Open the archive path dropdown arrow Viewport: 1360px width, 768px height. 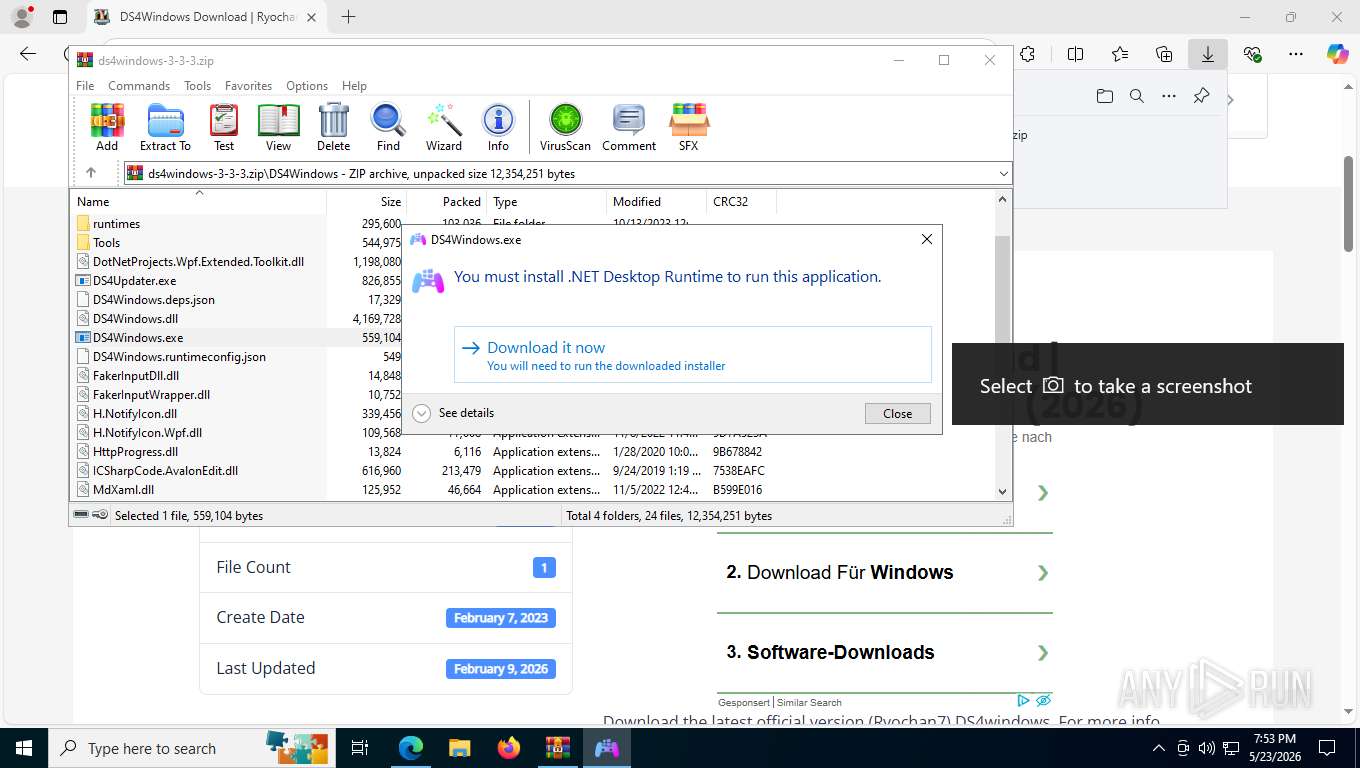point(1004,174)
